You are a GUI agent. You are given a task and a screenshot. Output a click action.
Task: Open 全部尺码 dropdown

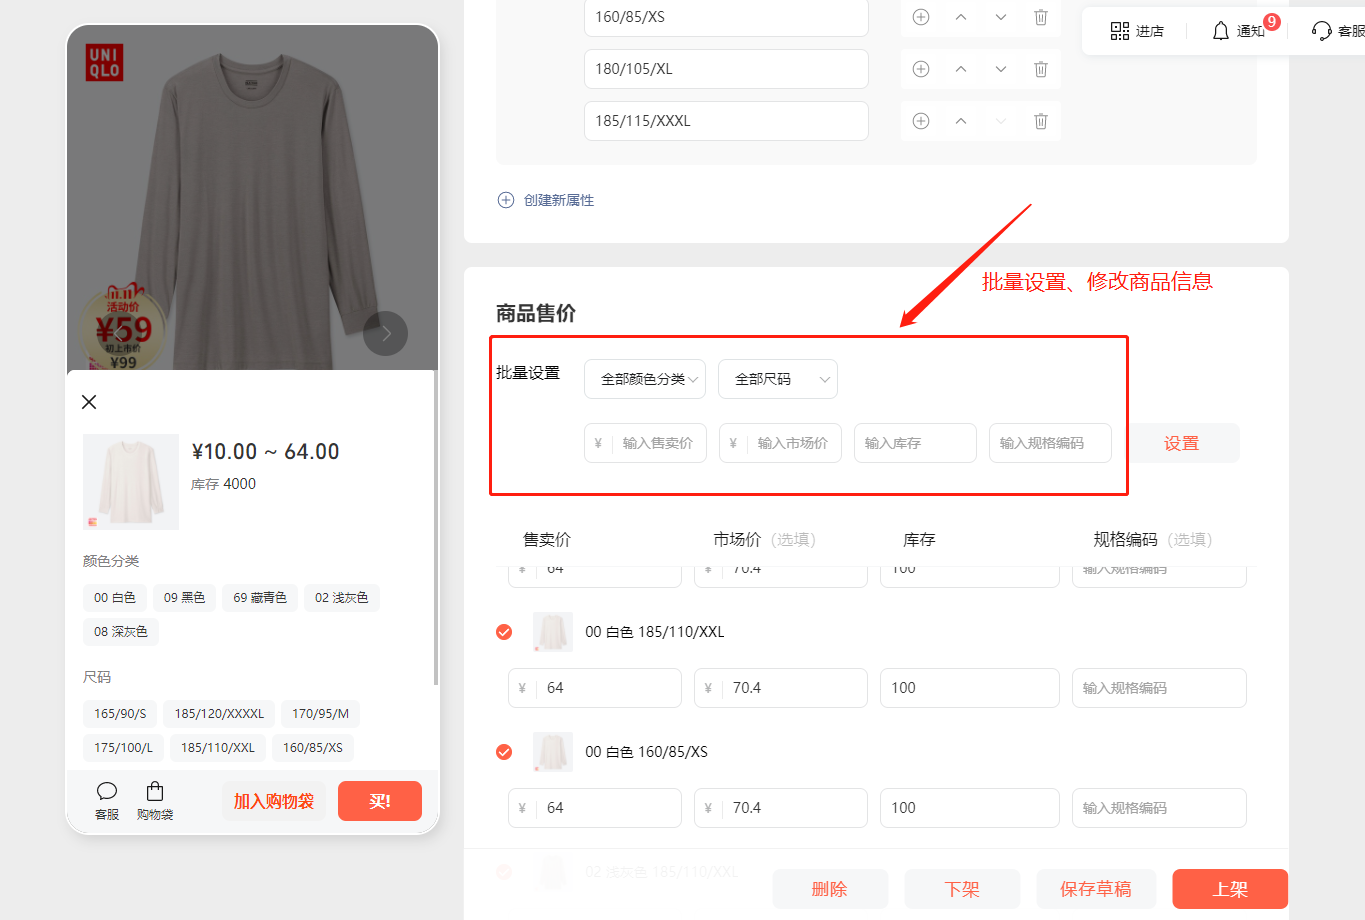point(778,379)
